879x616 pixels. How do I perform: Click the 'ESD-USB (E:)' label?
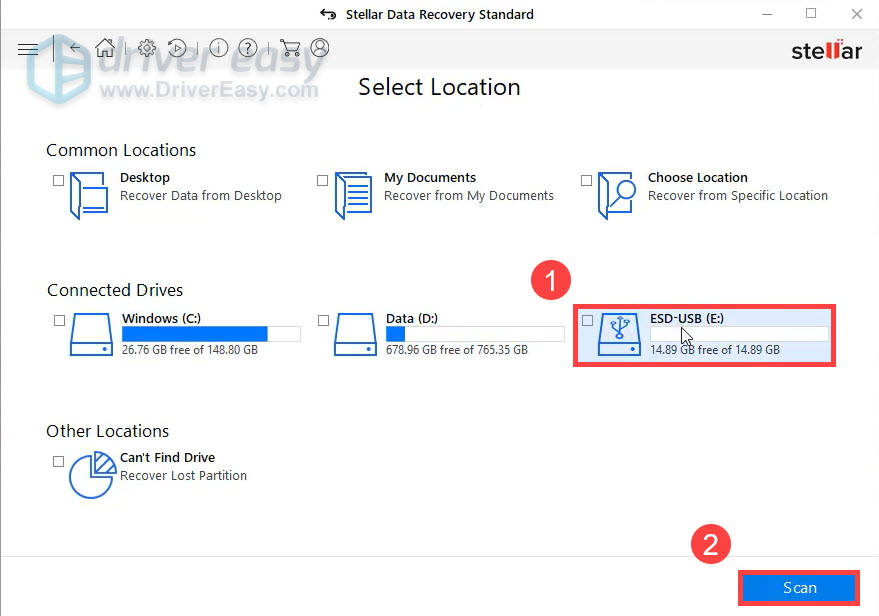(687, 318)
